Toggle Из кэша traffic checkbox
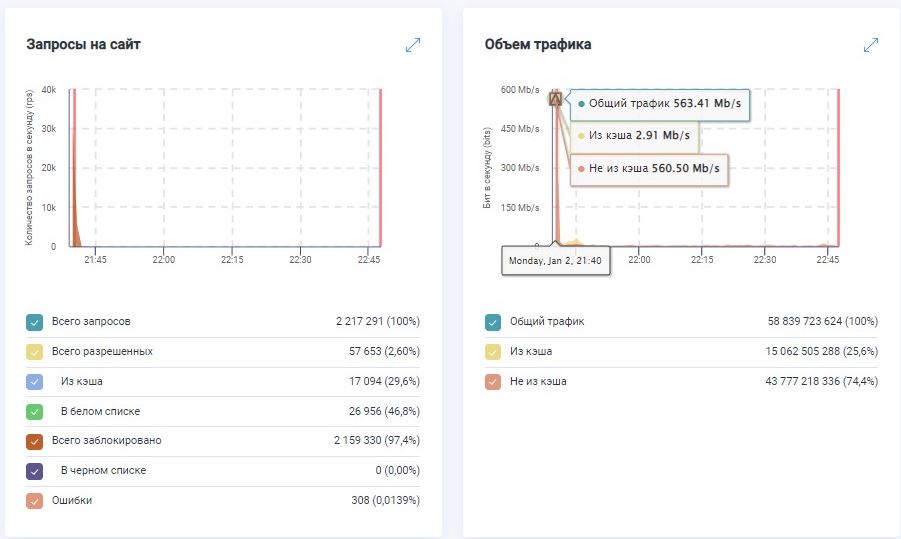Viewport: 901px width, 539px height. (x=492, y=352)
